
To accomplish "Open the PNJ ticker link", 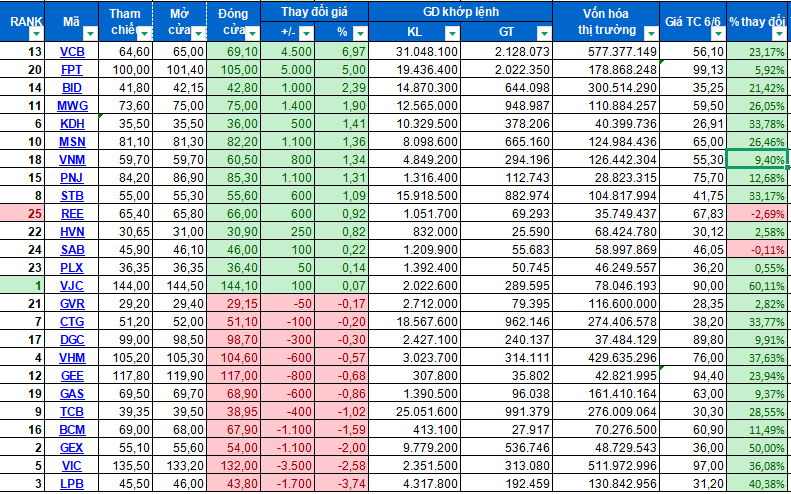I will (72, 178).
